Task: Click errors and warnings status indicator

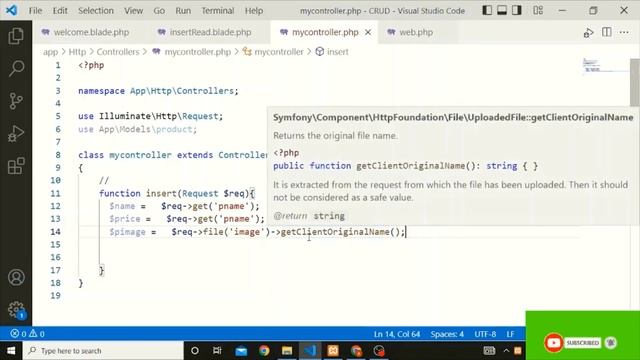Action: coord(27,334)
